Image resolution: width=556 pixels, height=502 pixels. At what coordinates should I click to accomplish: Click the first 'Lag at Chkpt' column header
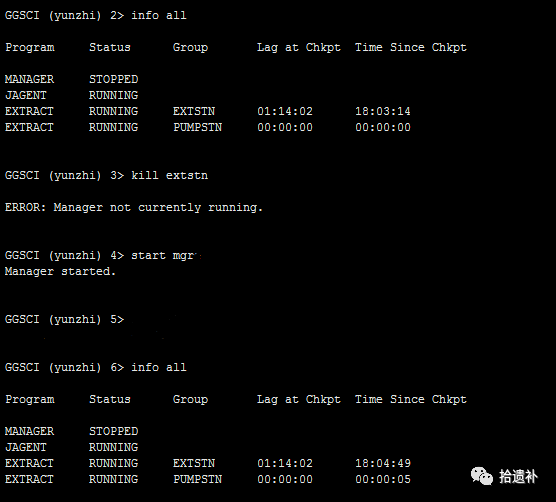[299, 47]
